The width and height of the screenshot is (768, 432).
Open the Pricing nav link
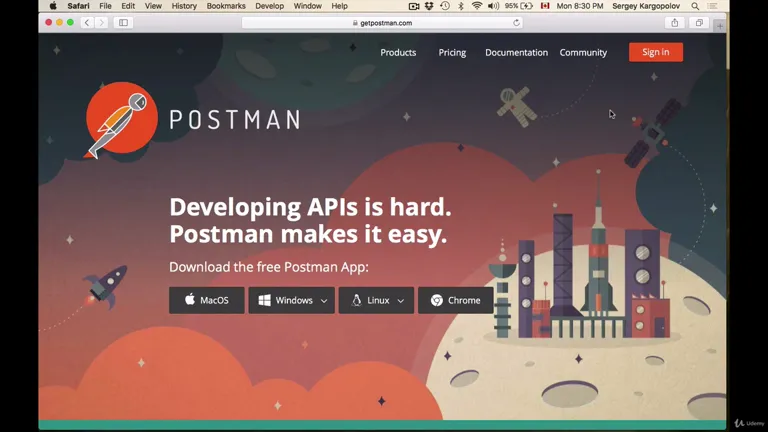pyautogui.click(x=452, y=52)
